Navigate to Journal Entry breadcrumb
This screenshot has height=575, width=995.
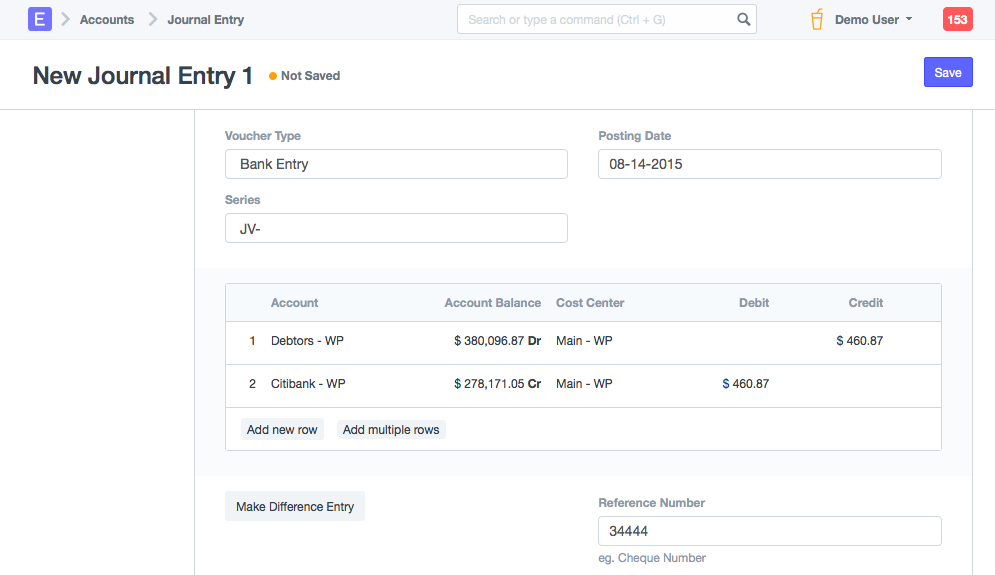click(205, 19)
